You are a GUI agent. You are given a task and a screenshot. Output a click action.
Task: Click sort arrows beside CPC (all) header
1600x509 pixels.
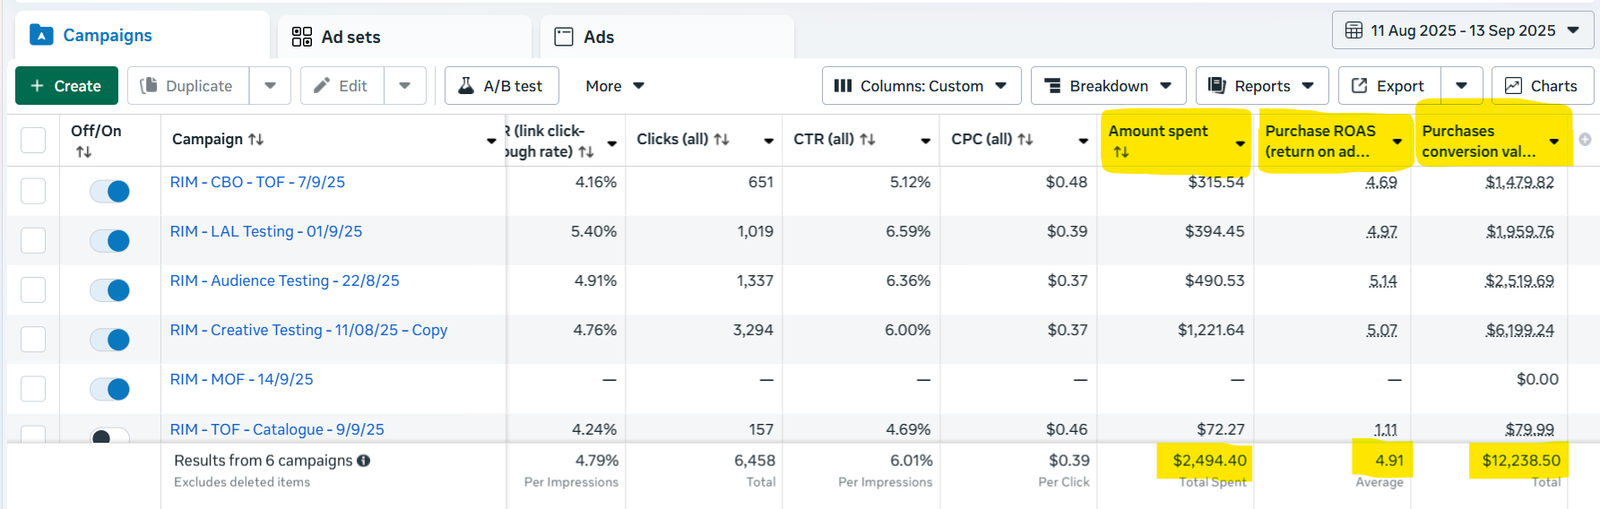pyautogui.click(x=1025, y=140)
